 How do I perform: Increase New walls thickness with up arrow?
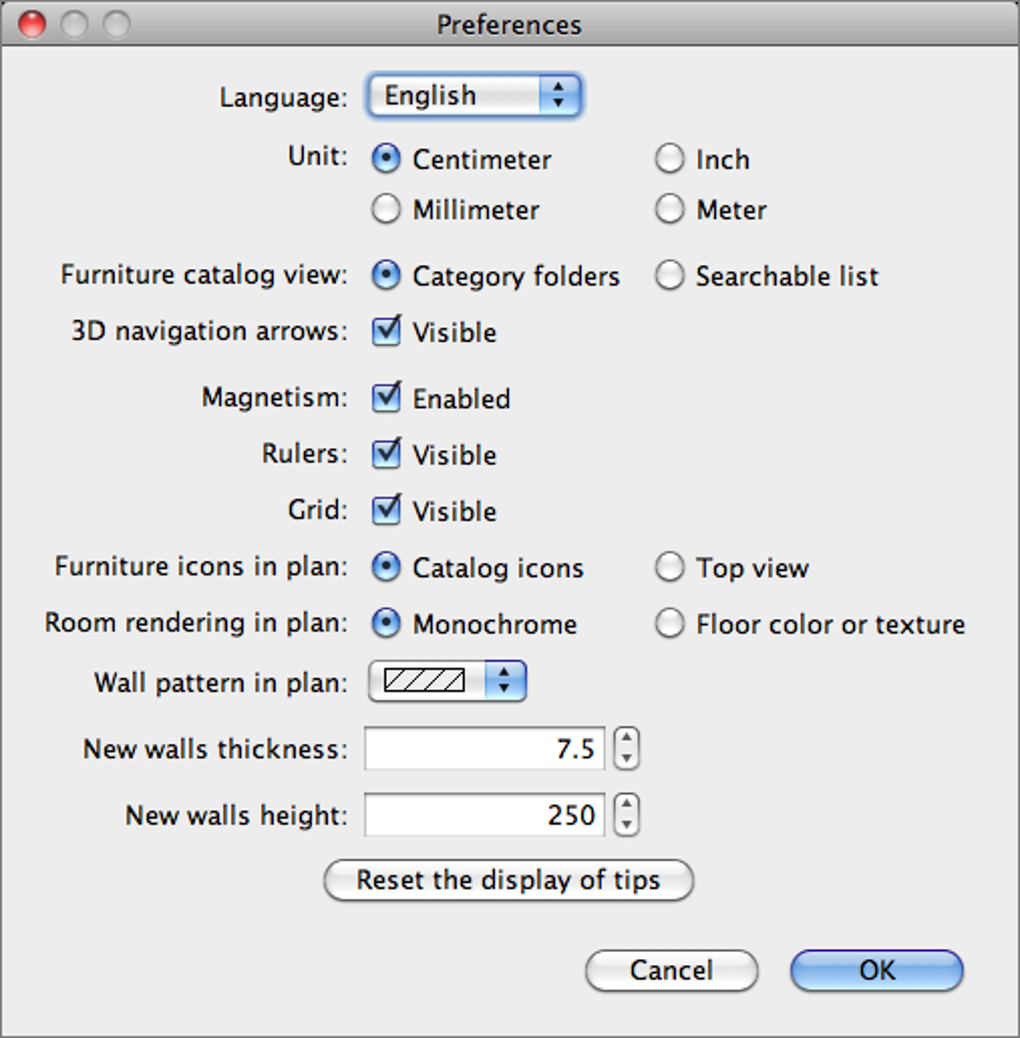point(626,740)
